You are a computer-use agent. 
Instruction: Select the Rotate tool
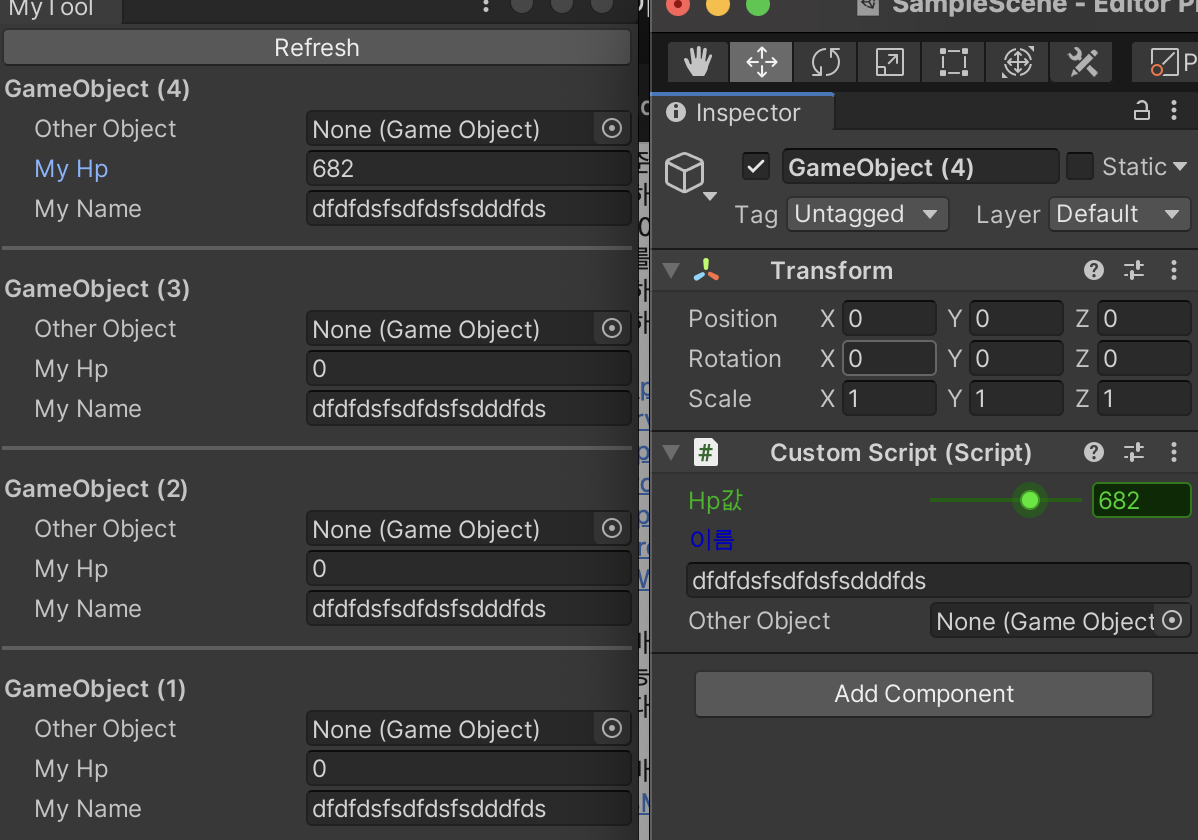[825, 62]
